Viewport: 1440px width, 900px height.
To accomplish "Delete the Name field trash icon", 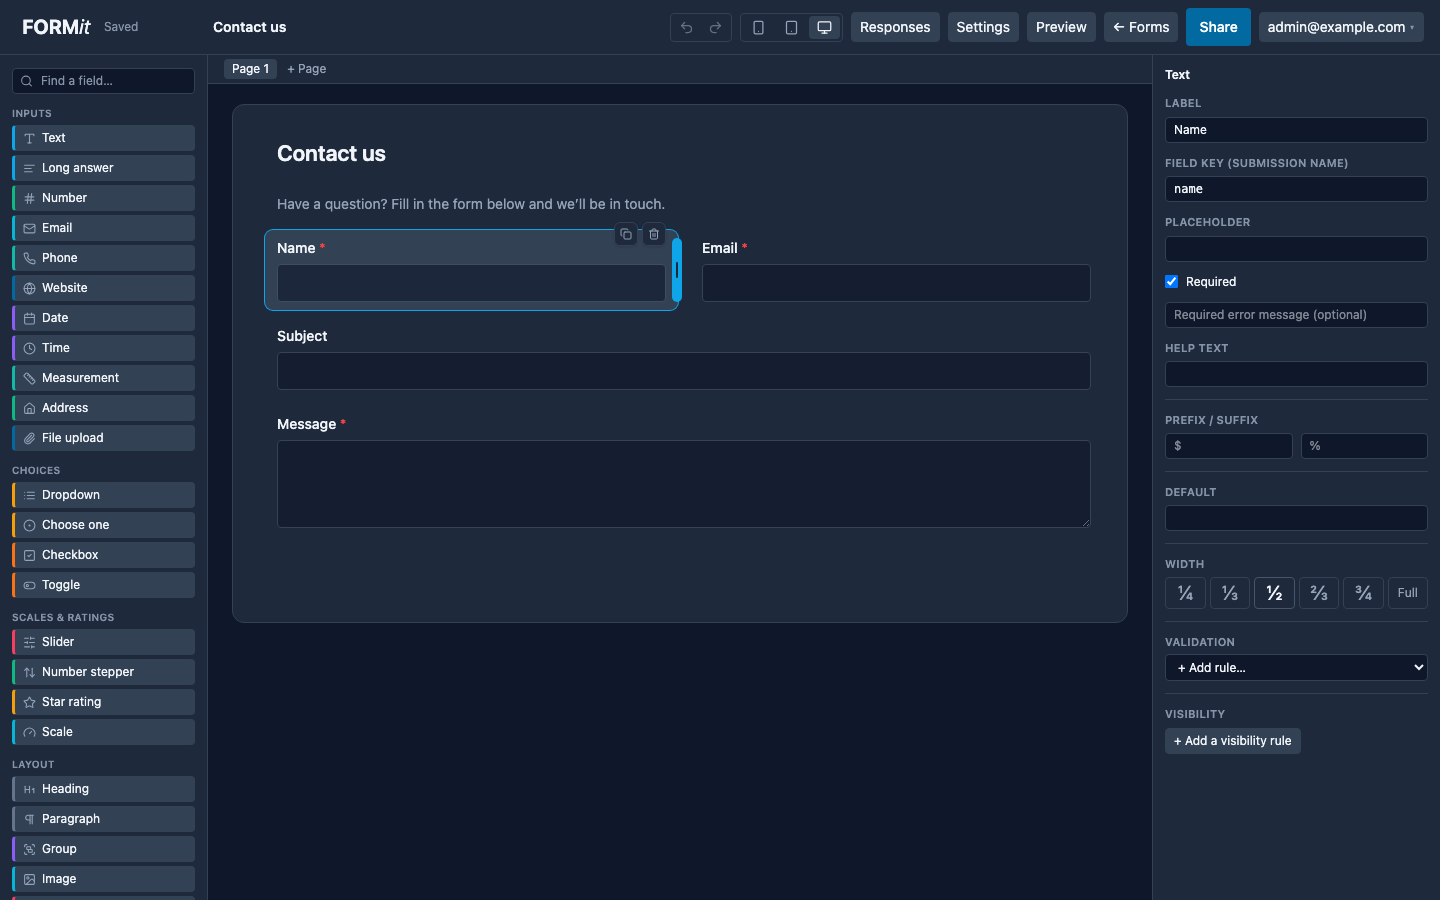I will click(x=654, y=234).
